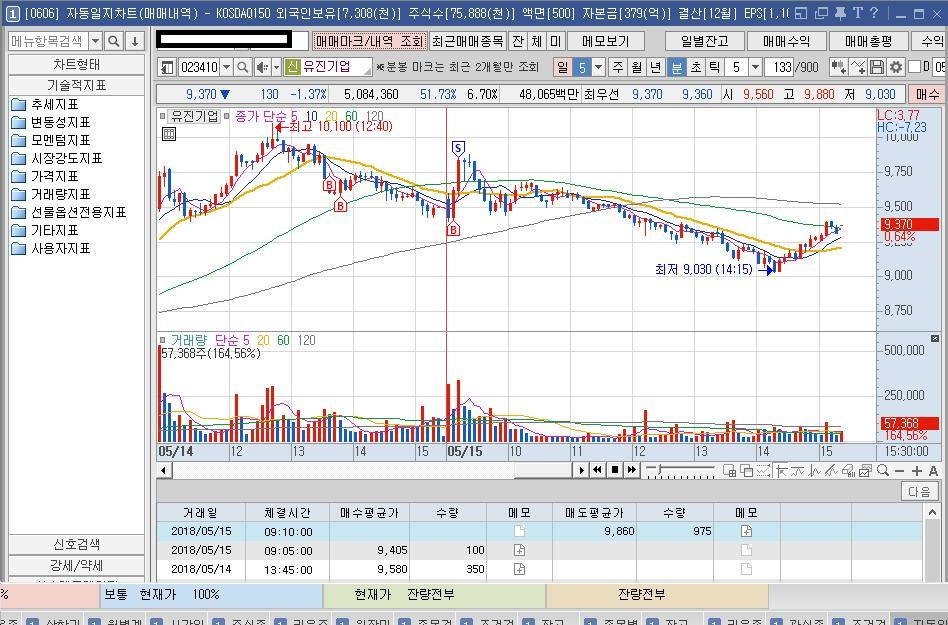Open the 강세/약세 panel tab
The width and height of the screenshot is (948, 625).
pyautogui.click(x=76, y=565)
